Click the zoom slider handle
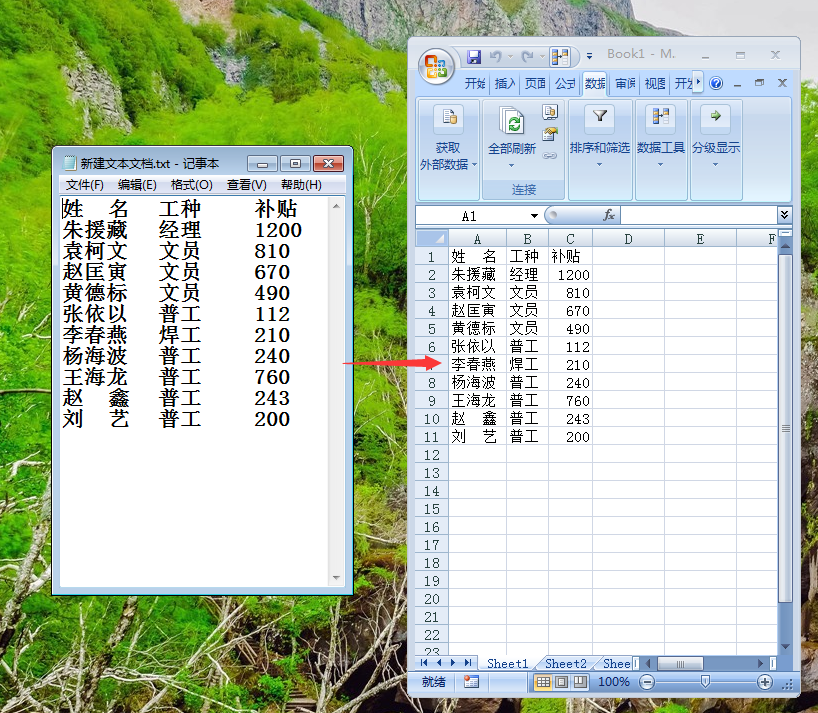Screen dimensions: 818x713 pos(705,682)
